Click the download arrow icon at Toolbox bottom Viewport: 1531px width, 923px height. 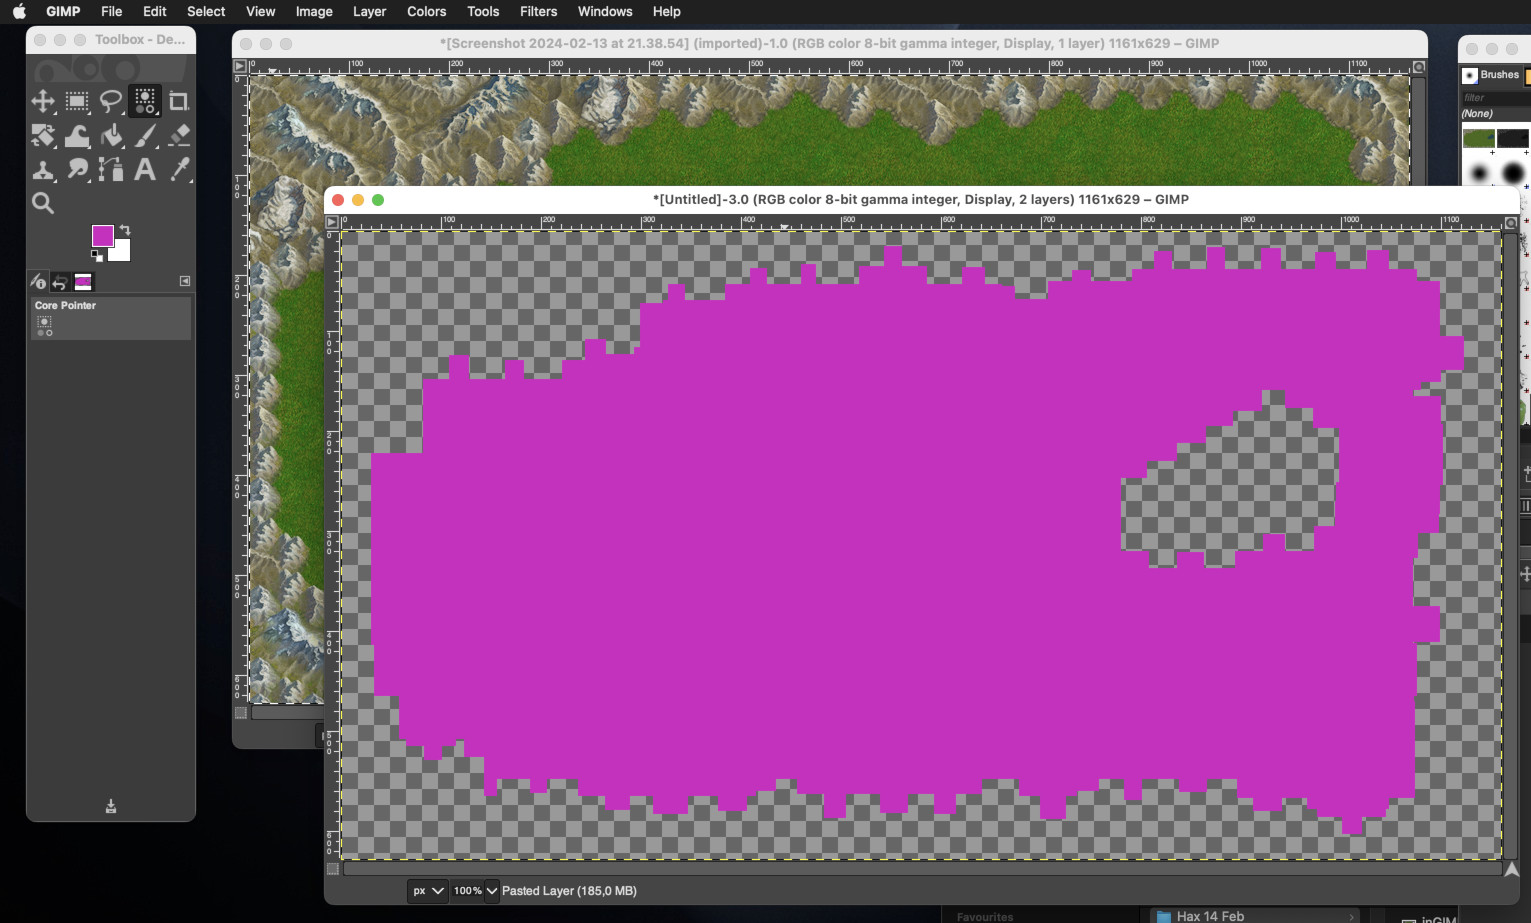tap(111, 806)
